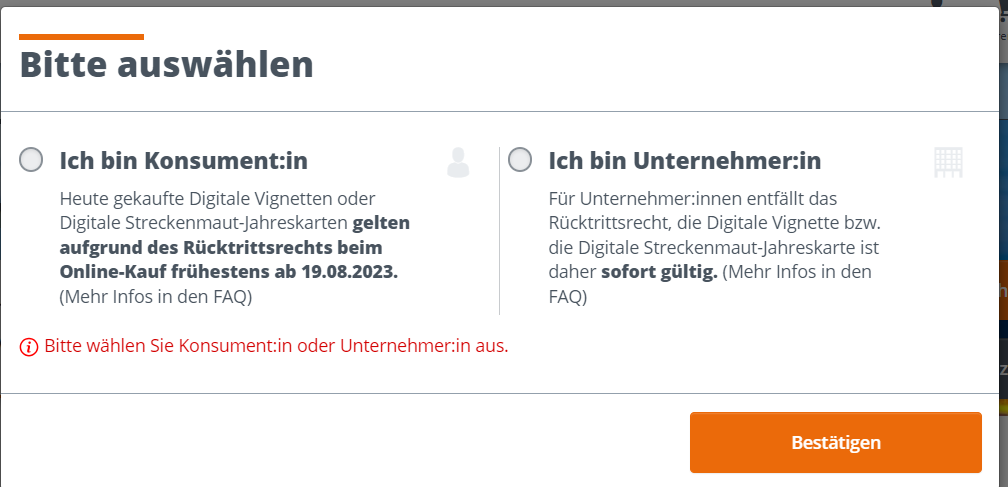
Task: Click the office building icon for entrepreneurs
Action: 948,162
